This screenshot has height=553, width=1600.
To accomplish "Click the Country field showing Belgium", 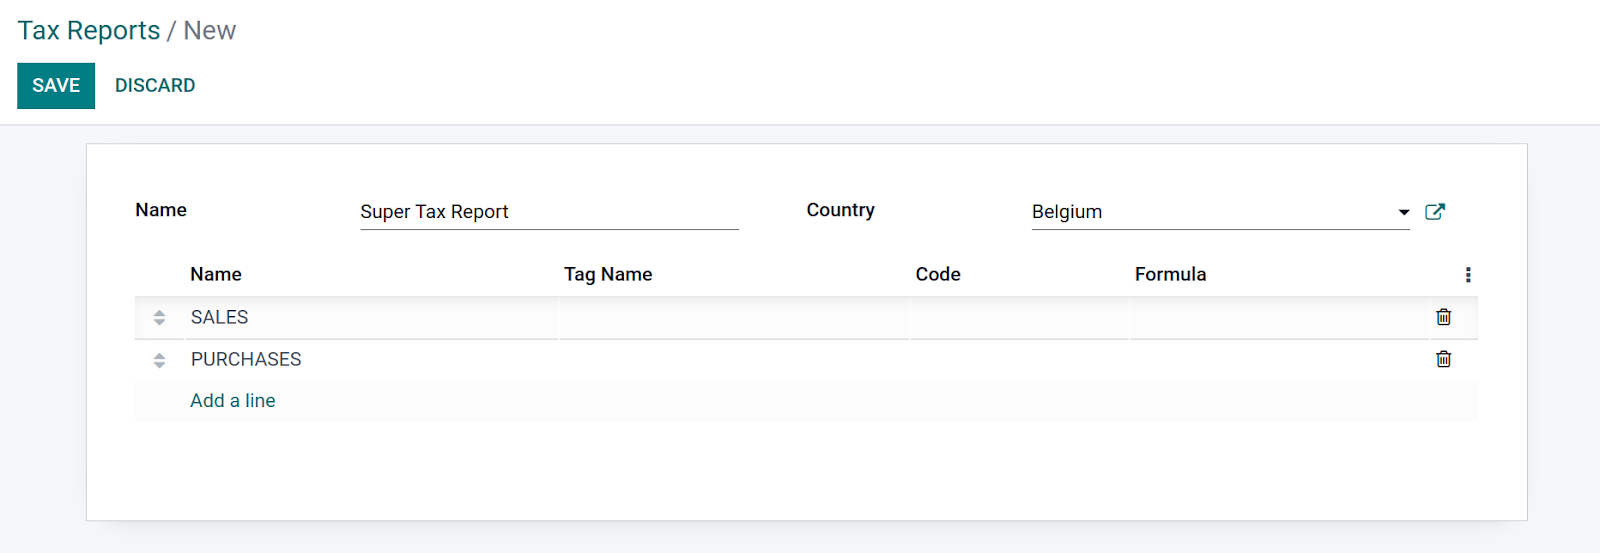I will (1220, 212).
